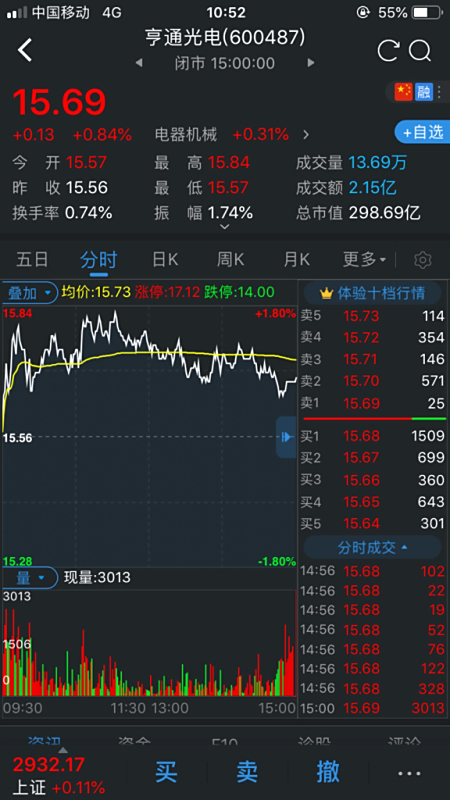
Task: Switch to the 日K tab
Action: point(165,260)
